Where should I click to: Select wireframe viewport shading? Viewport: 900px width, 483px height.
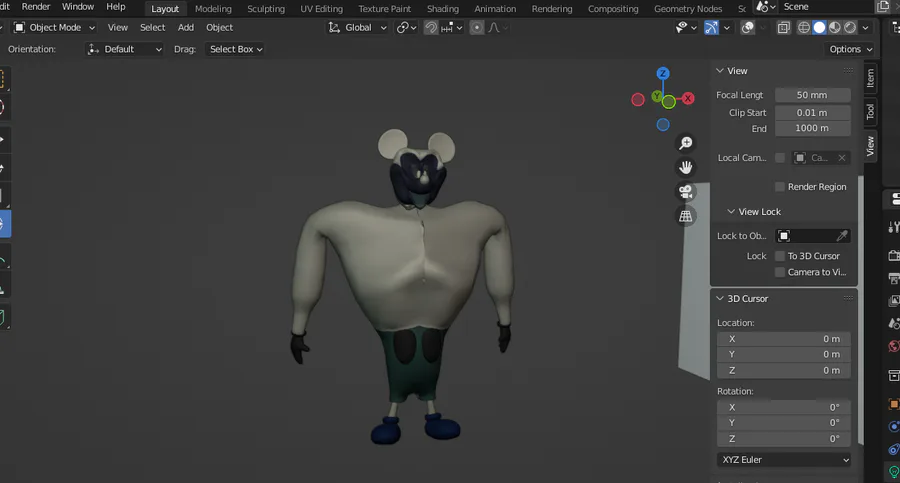(x=804, y=28)
